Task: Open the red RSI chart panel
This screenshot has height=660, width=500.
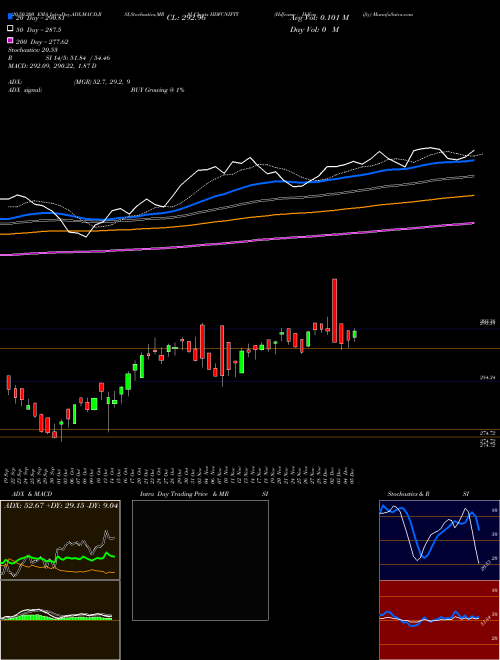Action: tap(439, 620)
